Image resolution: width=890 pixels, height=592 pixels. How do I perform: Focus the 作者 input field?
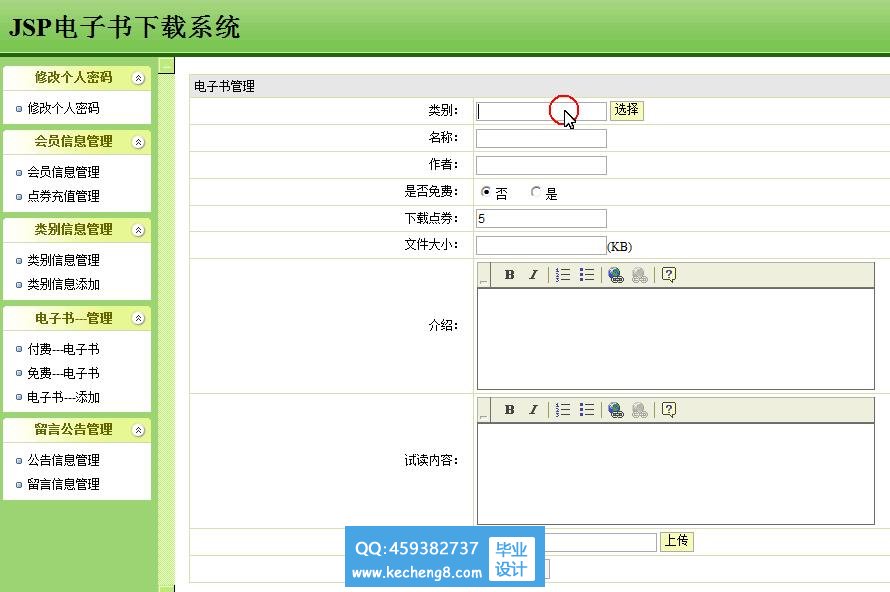[541, 165]
